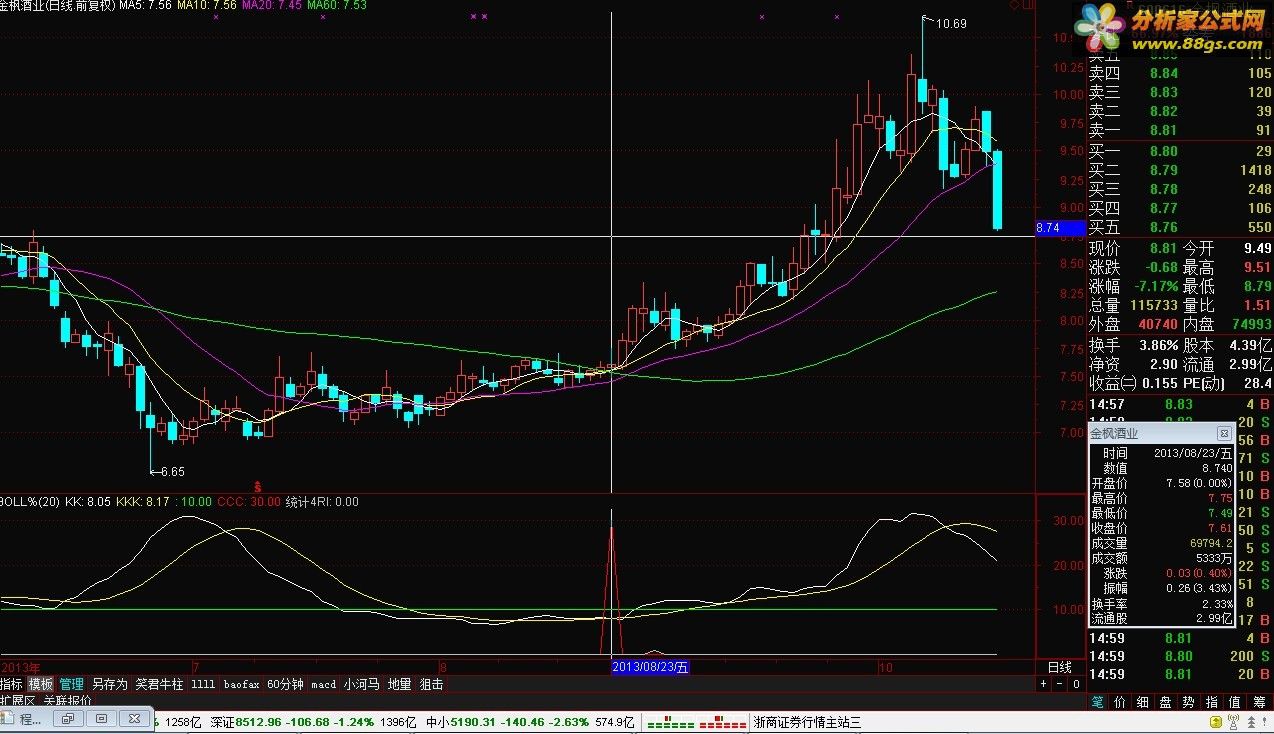Click the 卖四 8.84 ask row
Viewport: 1274px width, 734px height.
1180,73
